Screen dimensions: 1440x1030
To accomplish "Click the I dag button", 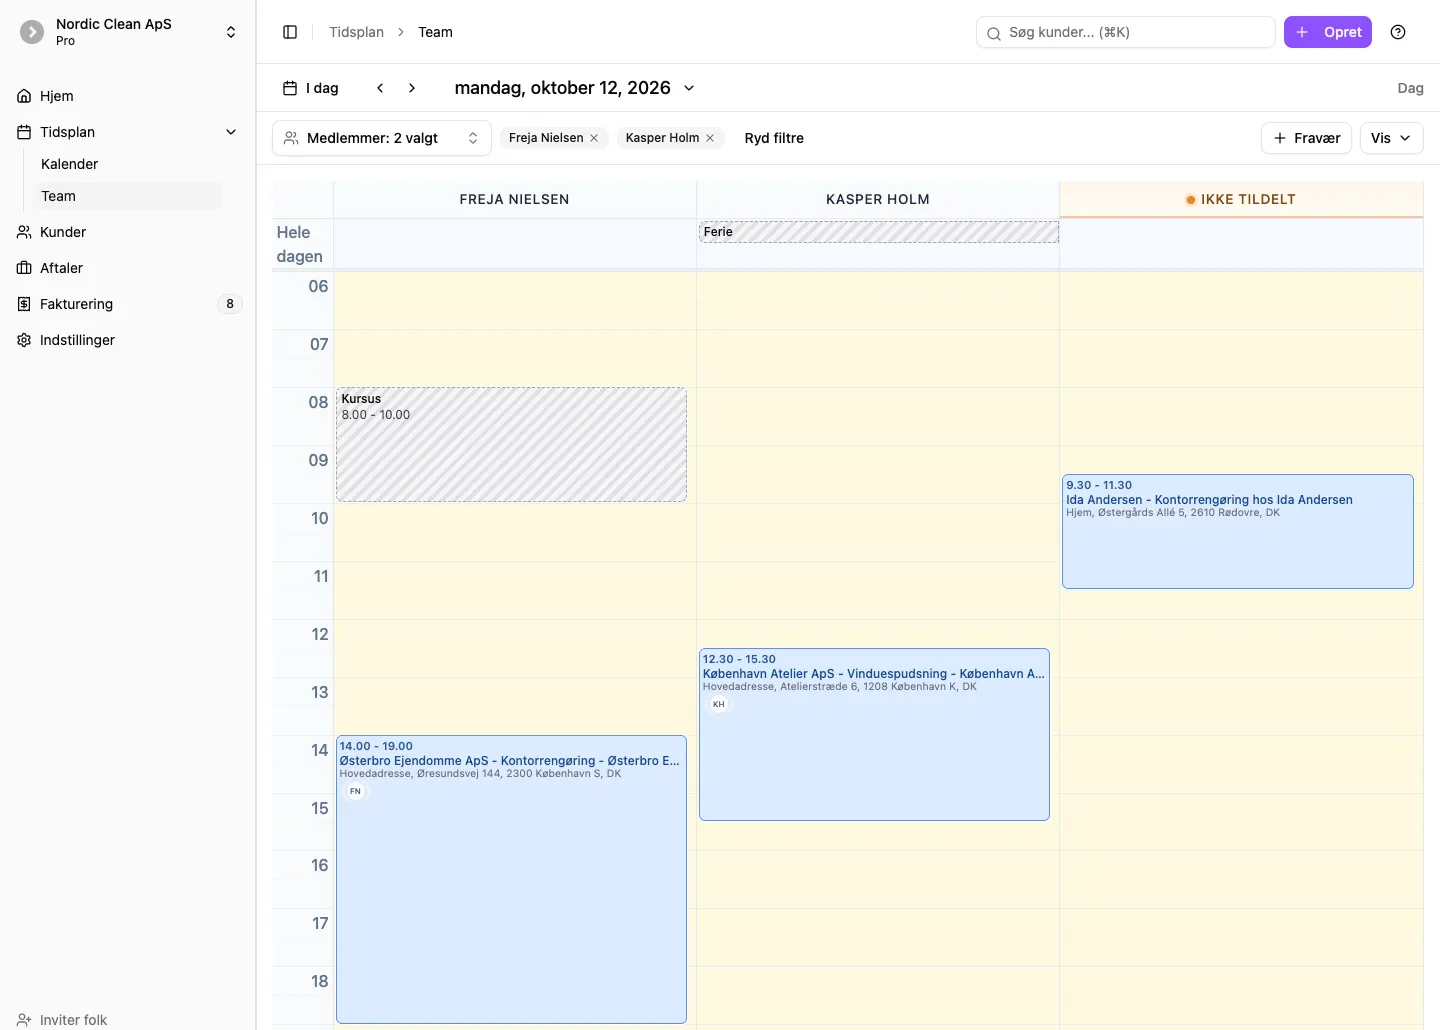I will tap(311, 88).
